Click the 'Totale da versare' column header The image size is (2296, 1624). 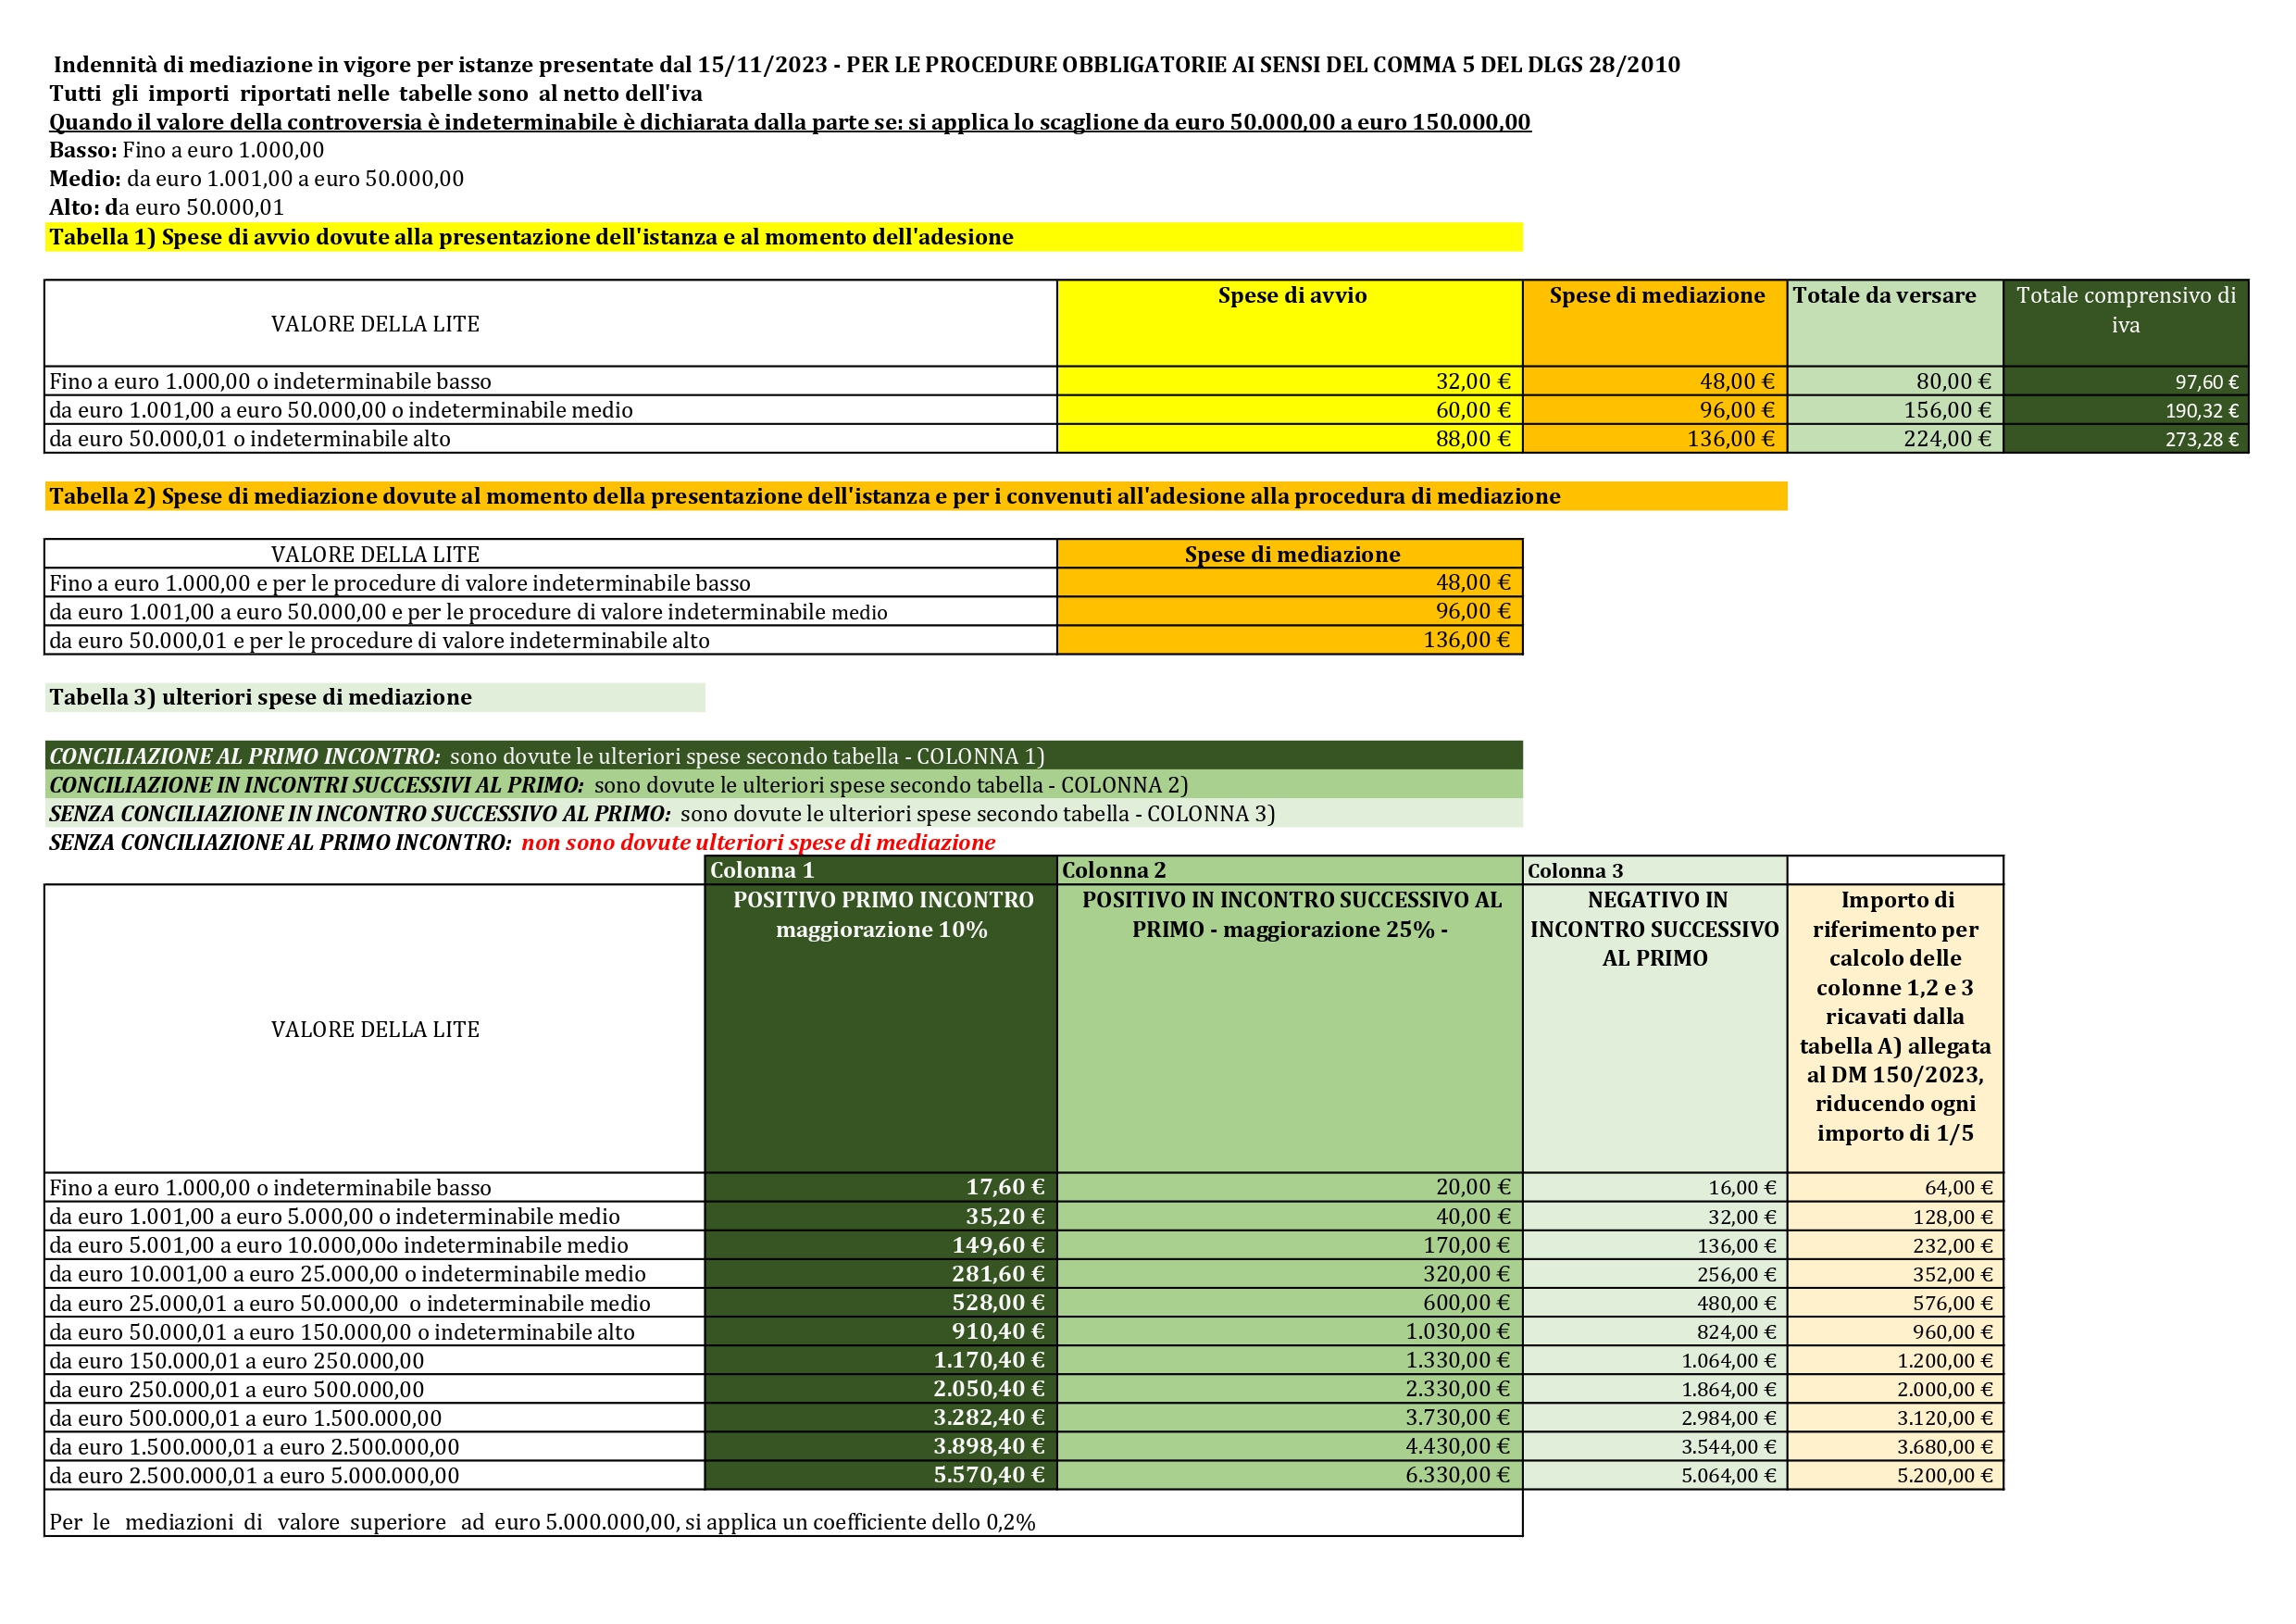coord(1895,323)
